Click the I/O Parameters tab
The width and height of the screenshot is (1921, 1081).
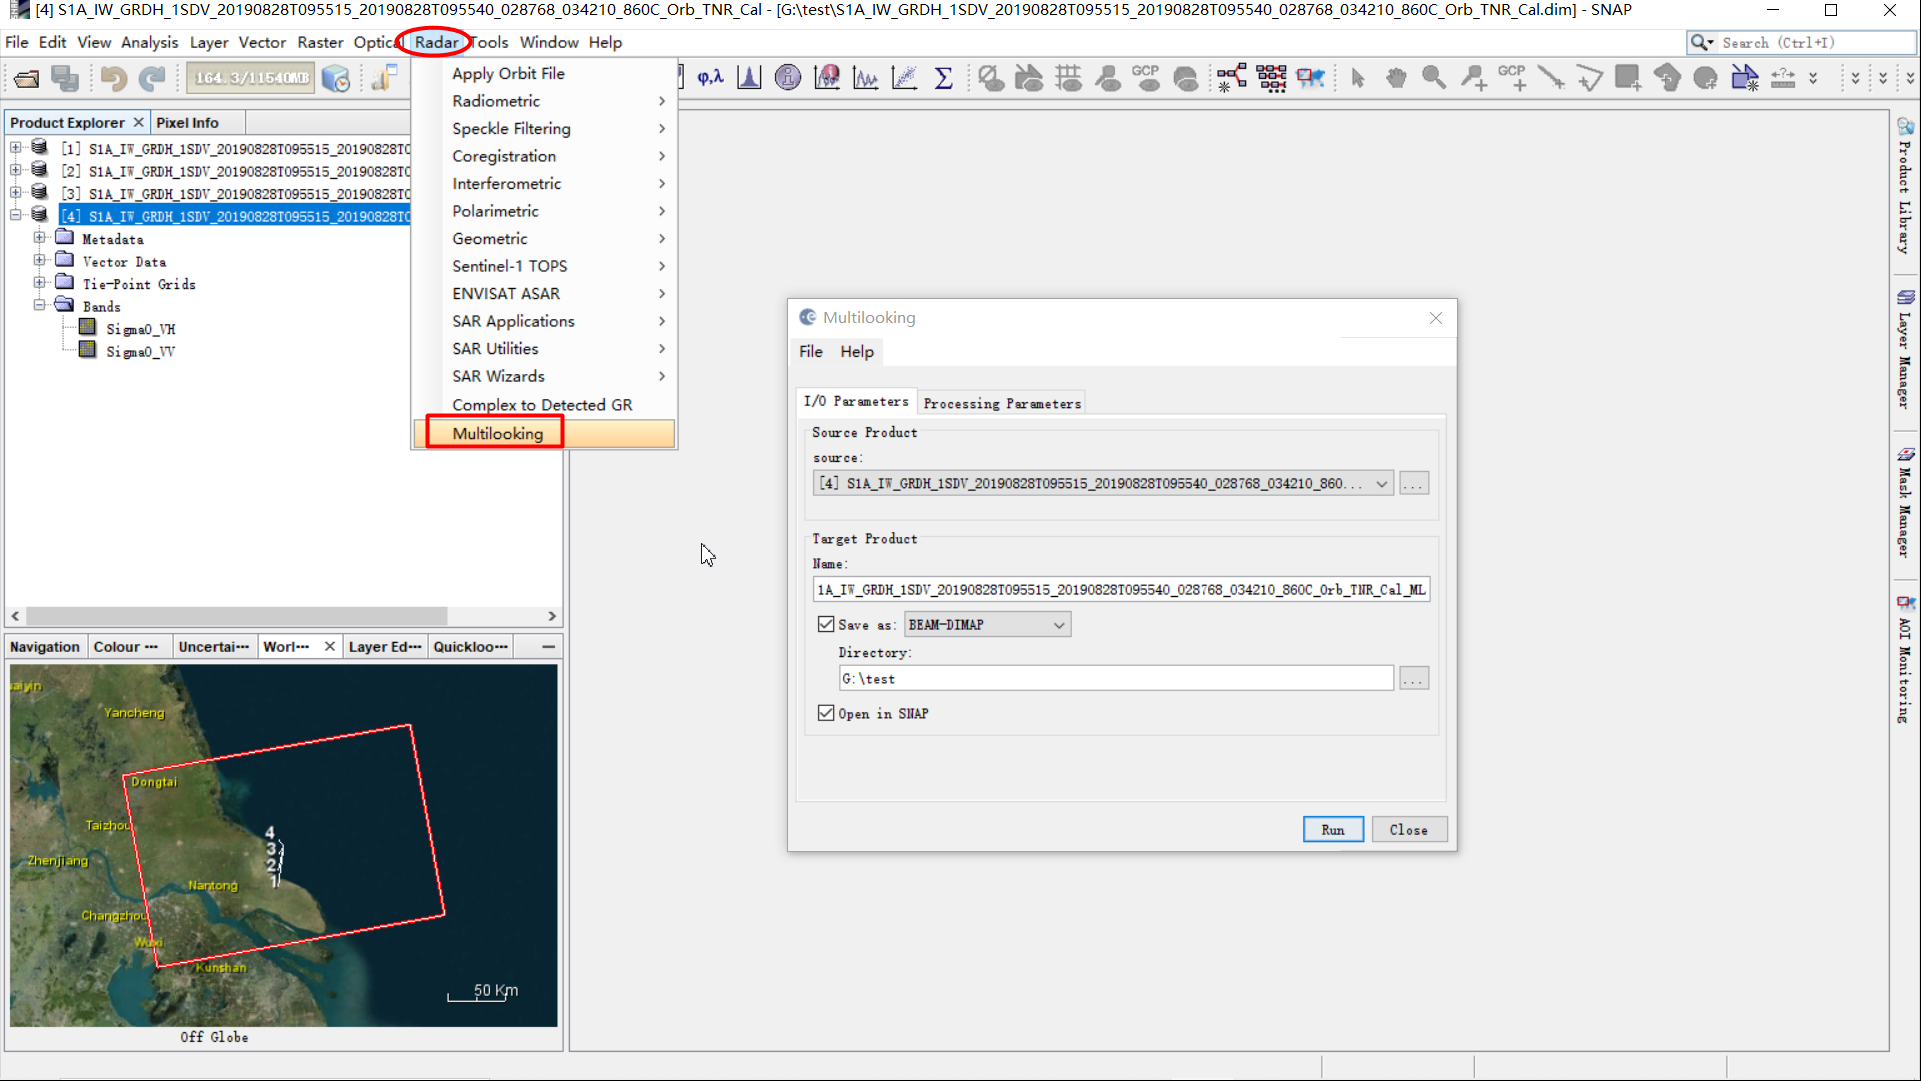855,403
